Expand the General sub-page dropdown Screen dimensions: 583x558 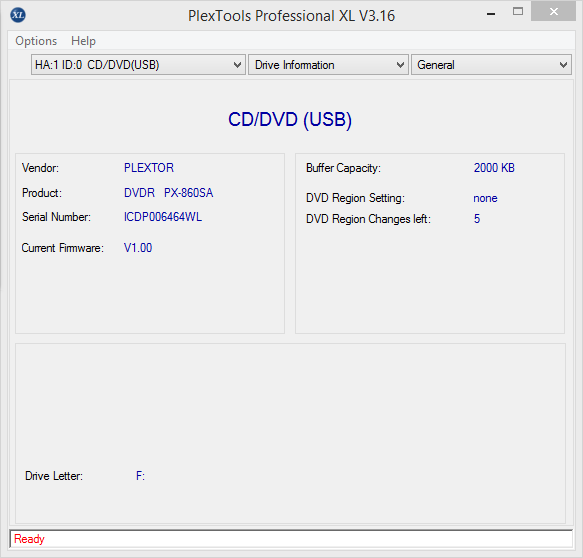491,65
